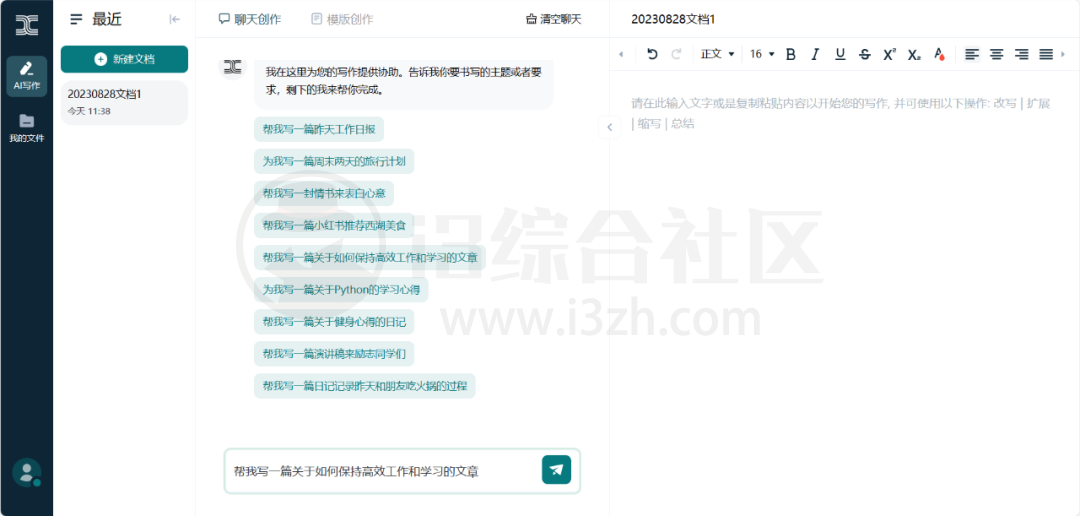1080x516 pixels.
Task: Toggle bold formatting
Action: pos(791,54)
